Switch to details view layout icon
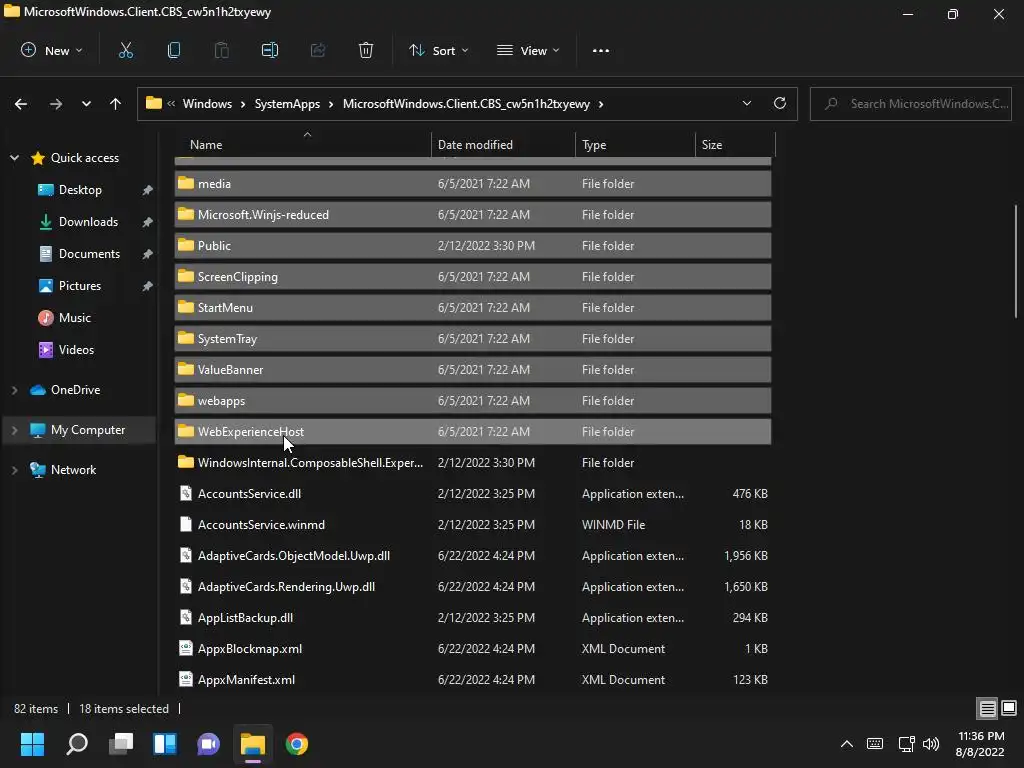 click(987, 708)
